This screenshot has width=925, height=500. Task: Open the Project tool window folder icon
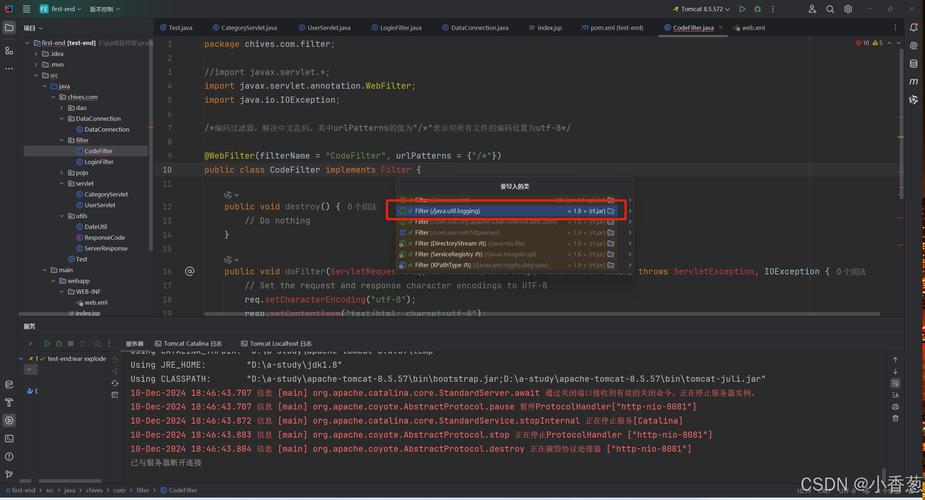point(9,28)
